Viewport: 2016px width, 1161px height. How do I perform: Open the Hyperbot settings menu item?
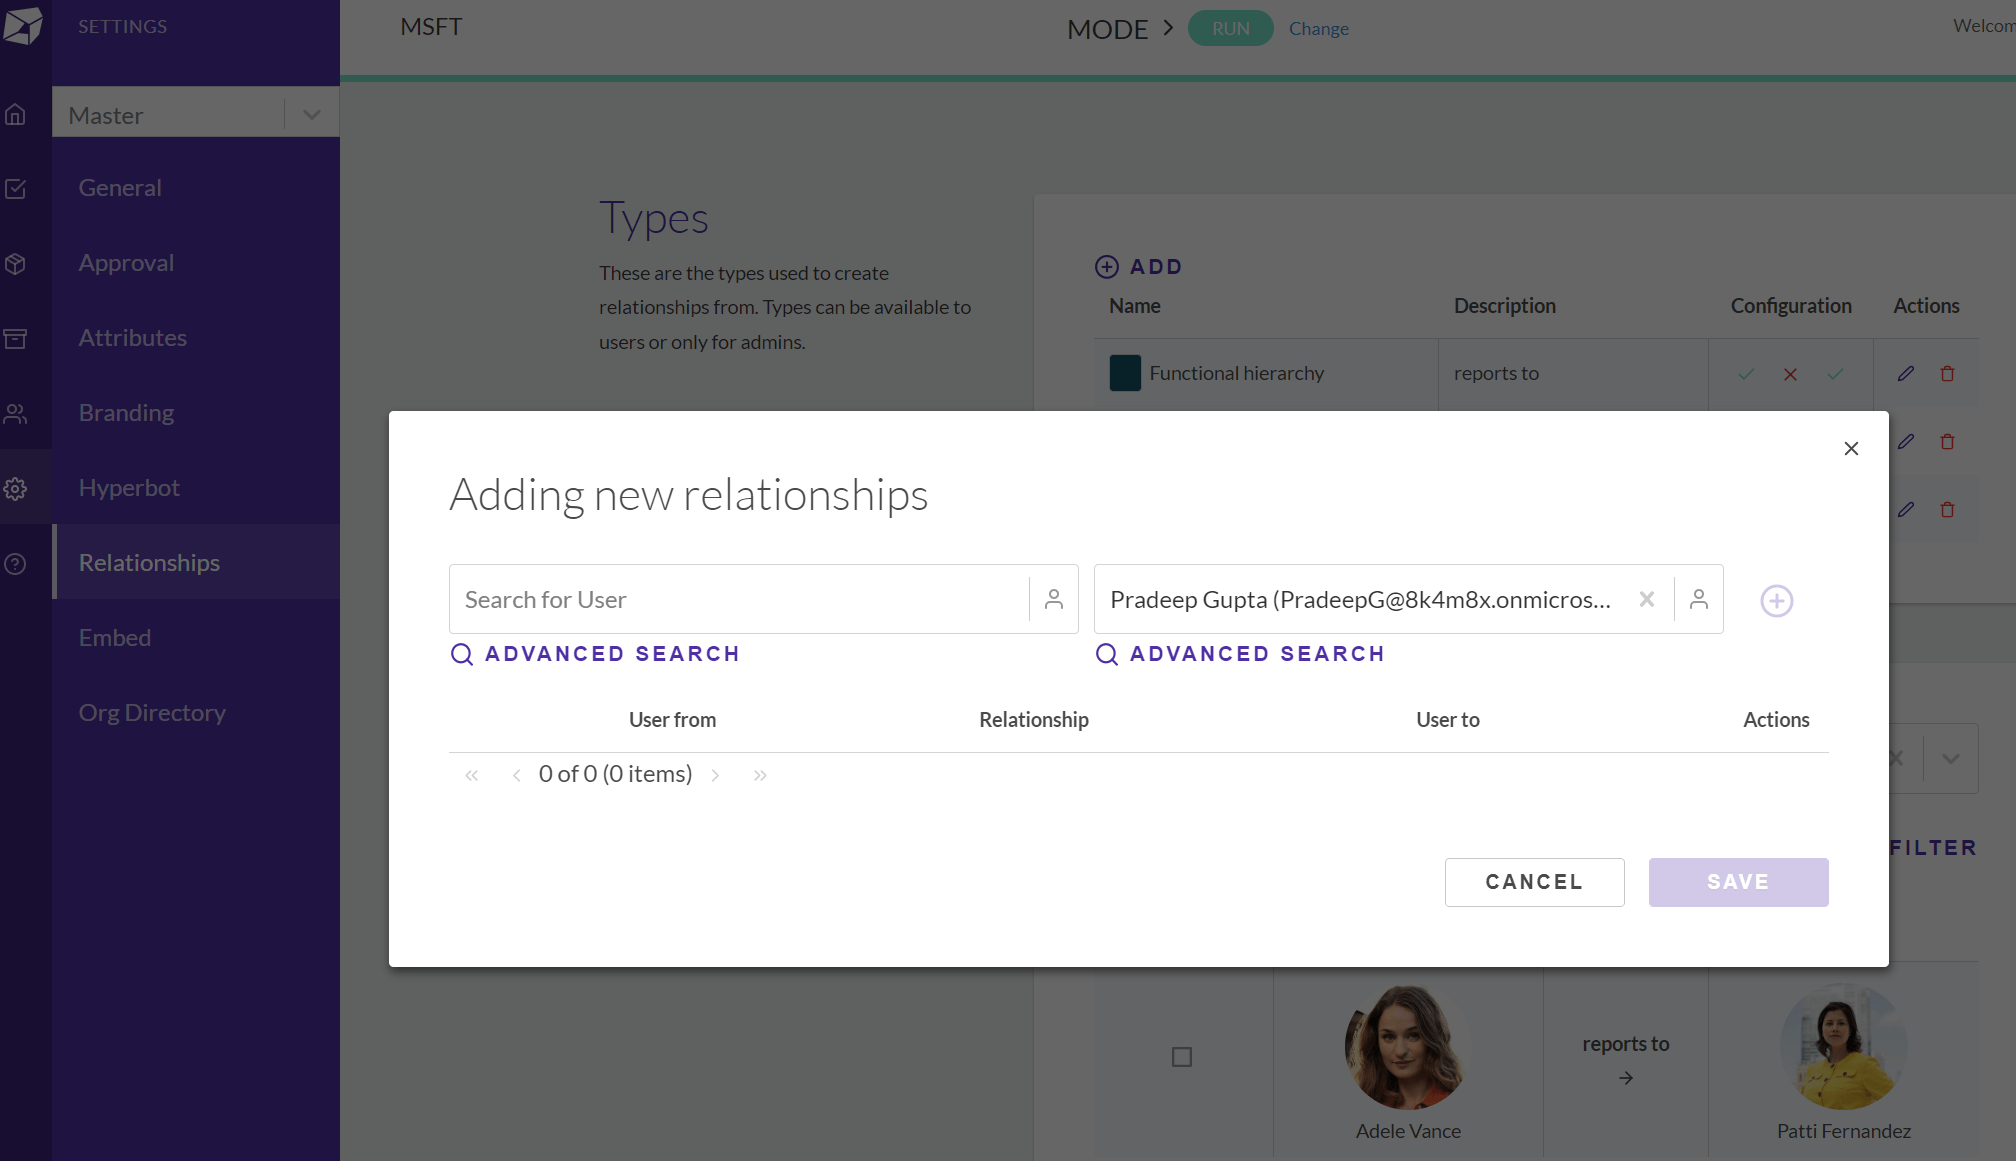click(129, 488)
